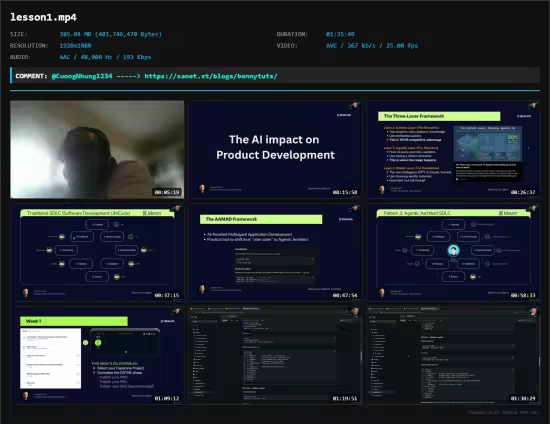Select the AVC video details text
The width and height of the screenshot is (550, 424).
pos(372,46)
